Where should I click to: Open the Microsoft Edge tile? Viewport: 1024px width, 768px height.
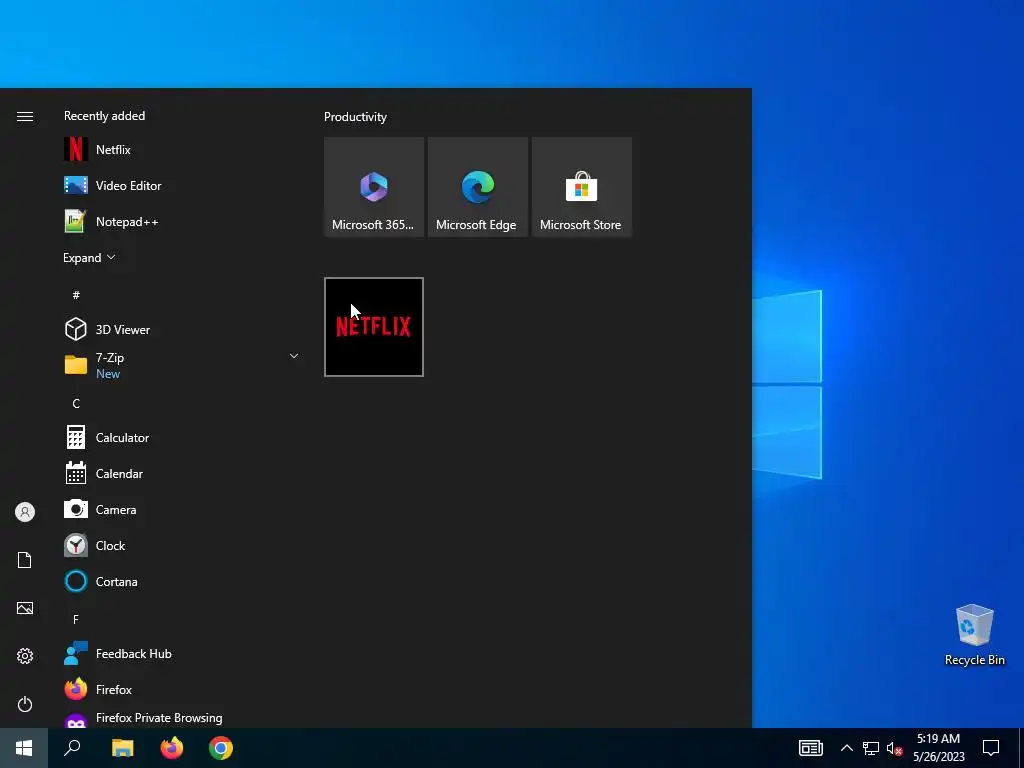[x=477, y=187]
